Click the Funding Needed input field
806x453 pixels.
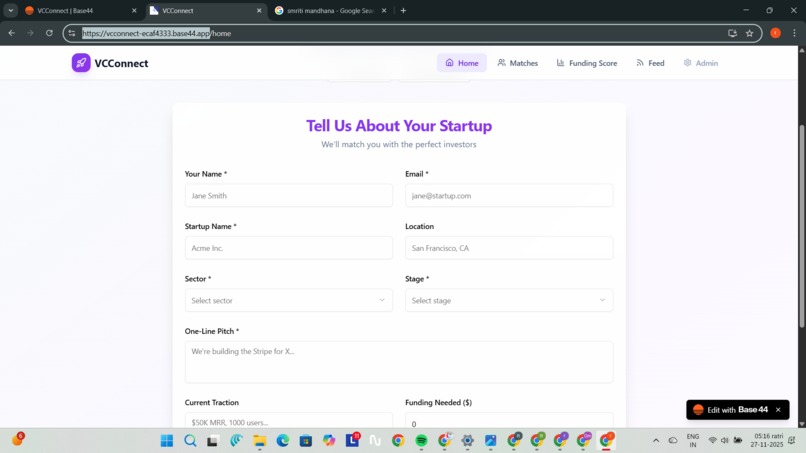509,421
